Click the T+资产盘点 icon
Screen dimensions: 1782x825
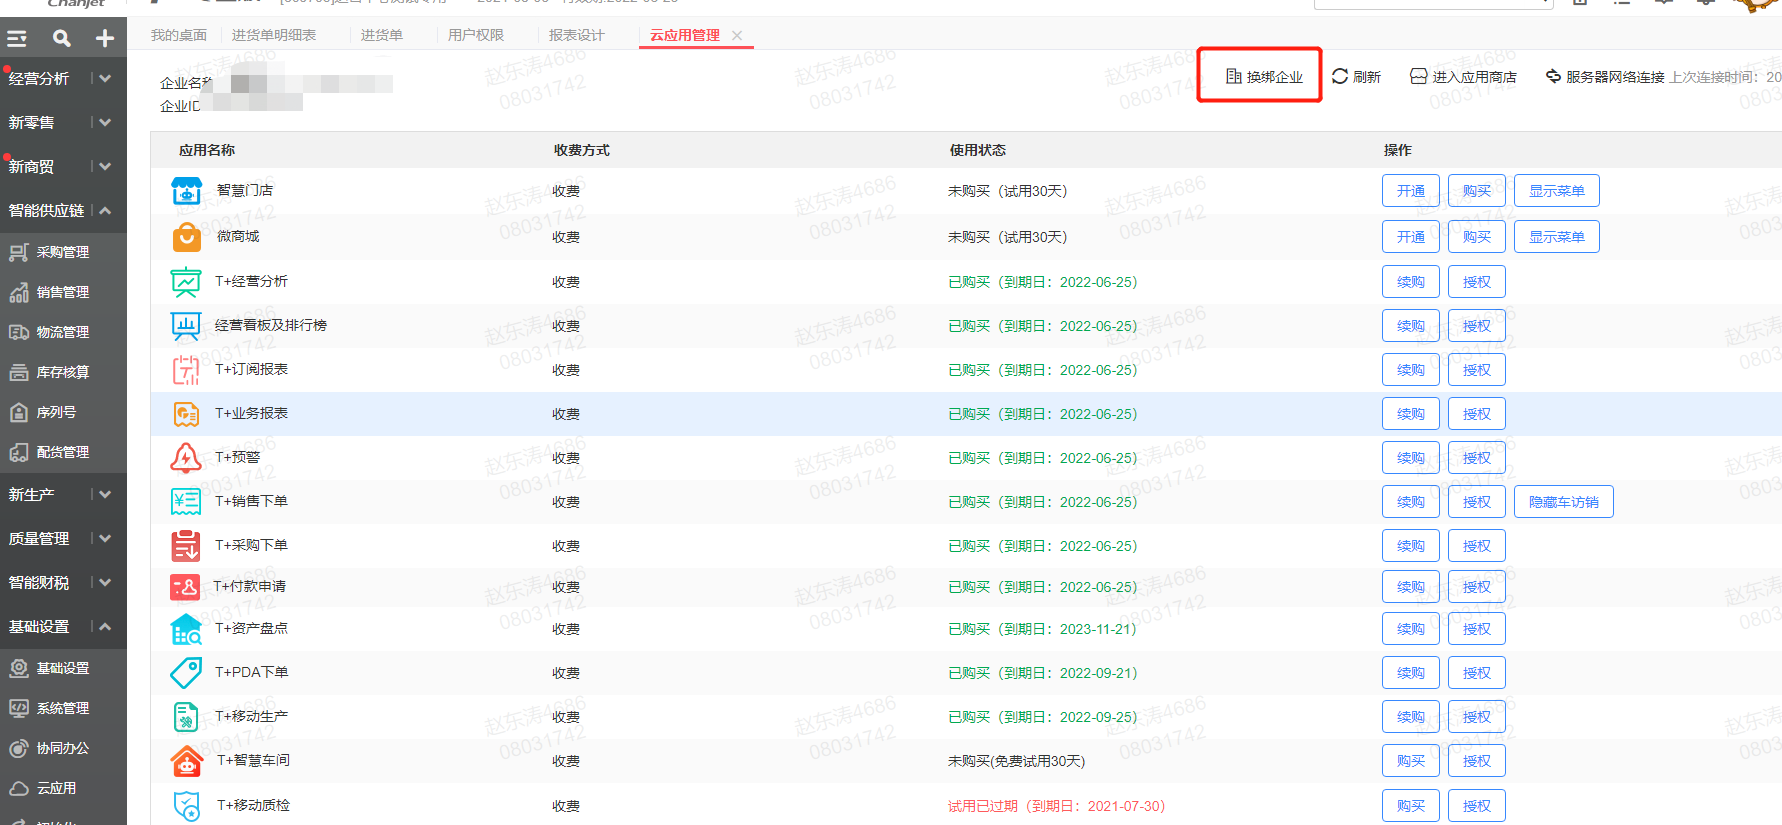click(186, 629)
